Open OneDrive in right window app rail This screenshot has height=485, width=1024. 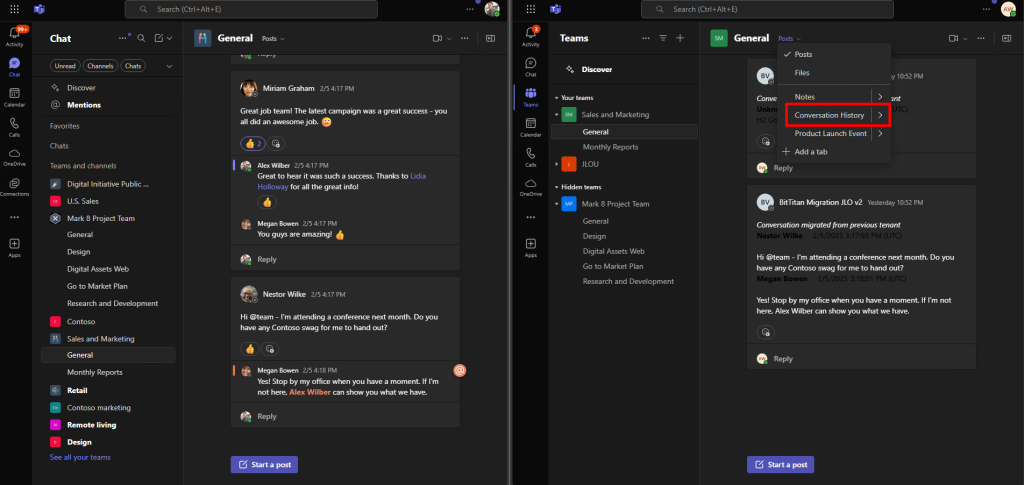(x=531, y=187)
